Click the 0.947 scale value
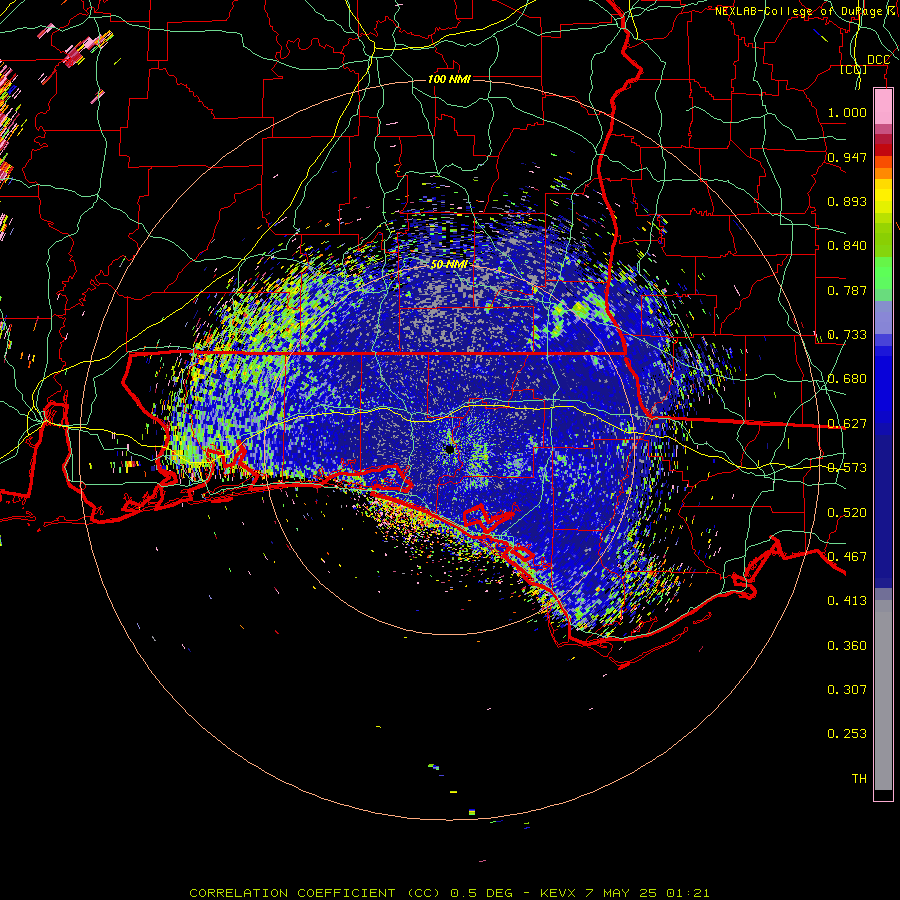Viewport: 900px width, 900px height. click(847, 157)
